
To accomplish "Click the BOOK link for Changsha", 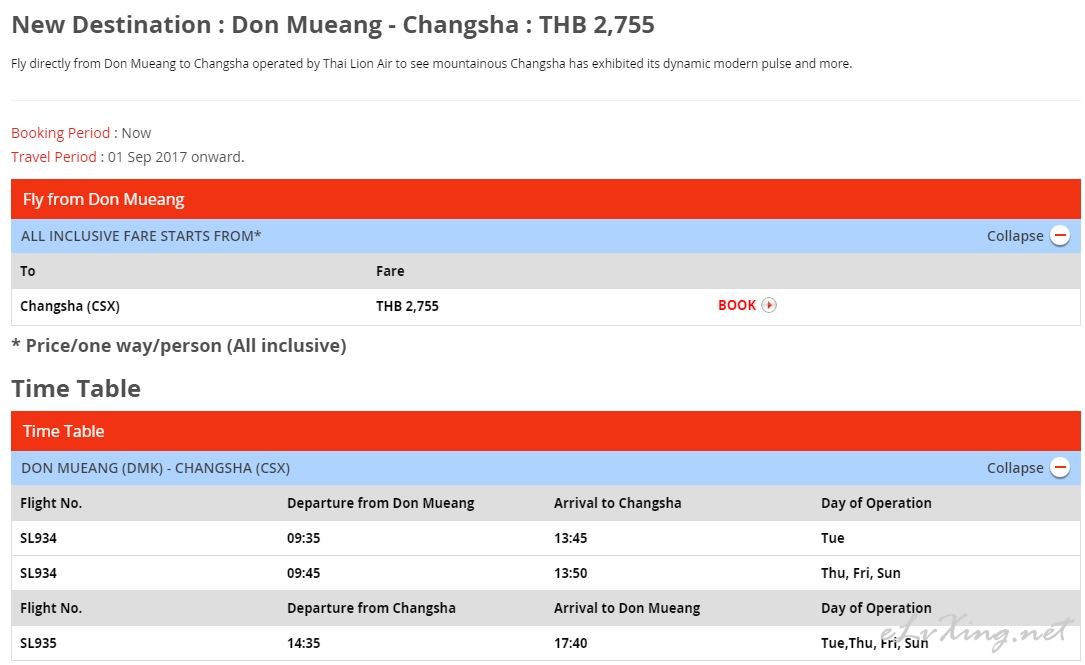I will point(737,305).
